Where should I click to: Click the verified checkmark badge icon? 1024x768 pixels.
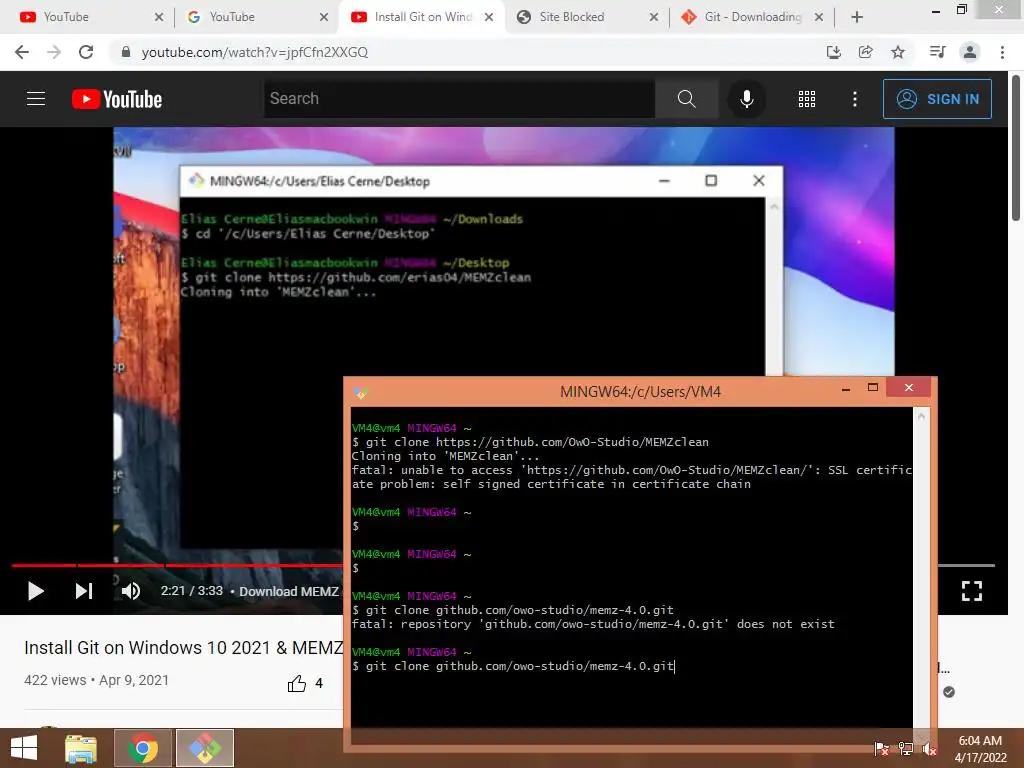tap(949, 692)
